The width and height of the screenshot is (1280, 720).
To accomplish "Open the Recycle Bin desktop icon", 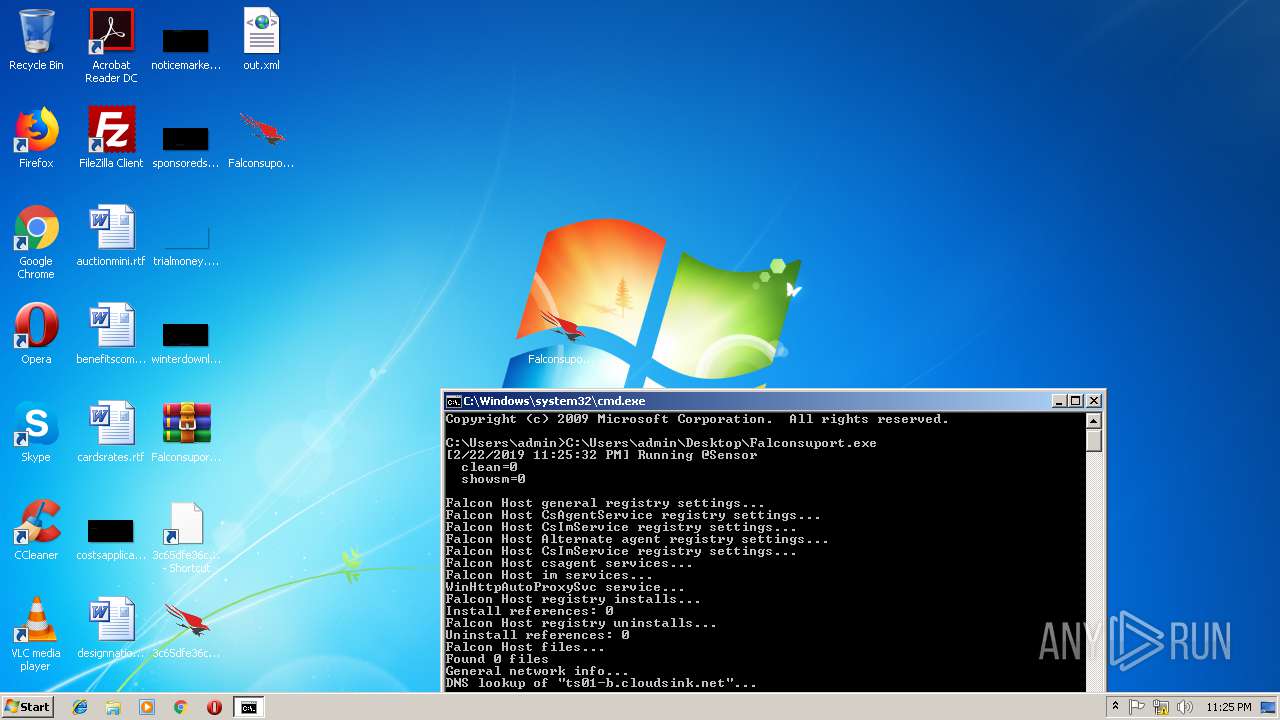I will tap(36, 40).
